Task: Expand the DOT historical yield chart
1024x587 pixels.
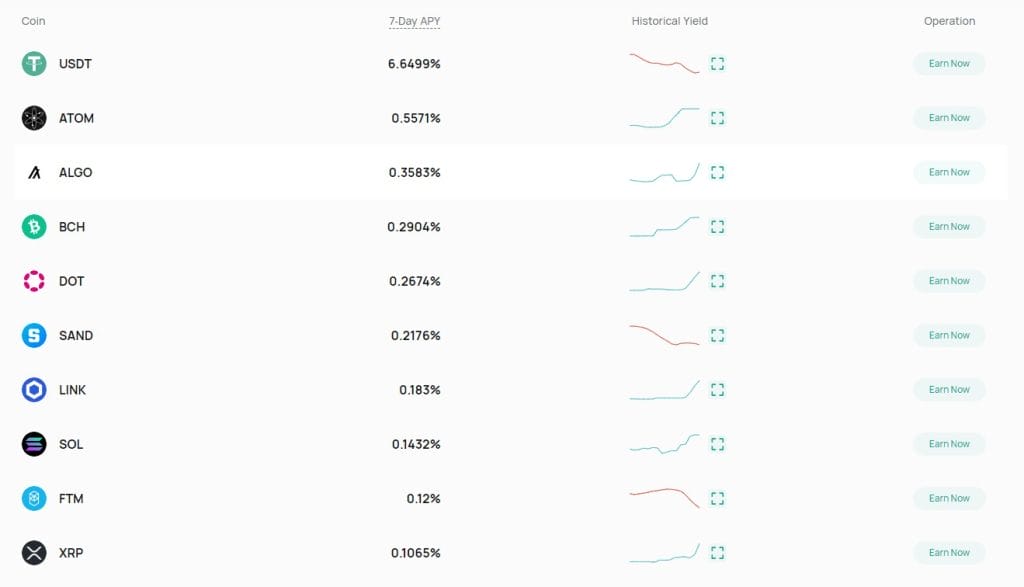Action: click(717, 281)
